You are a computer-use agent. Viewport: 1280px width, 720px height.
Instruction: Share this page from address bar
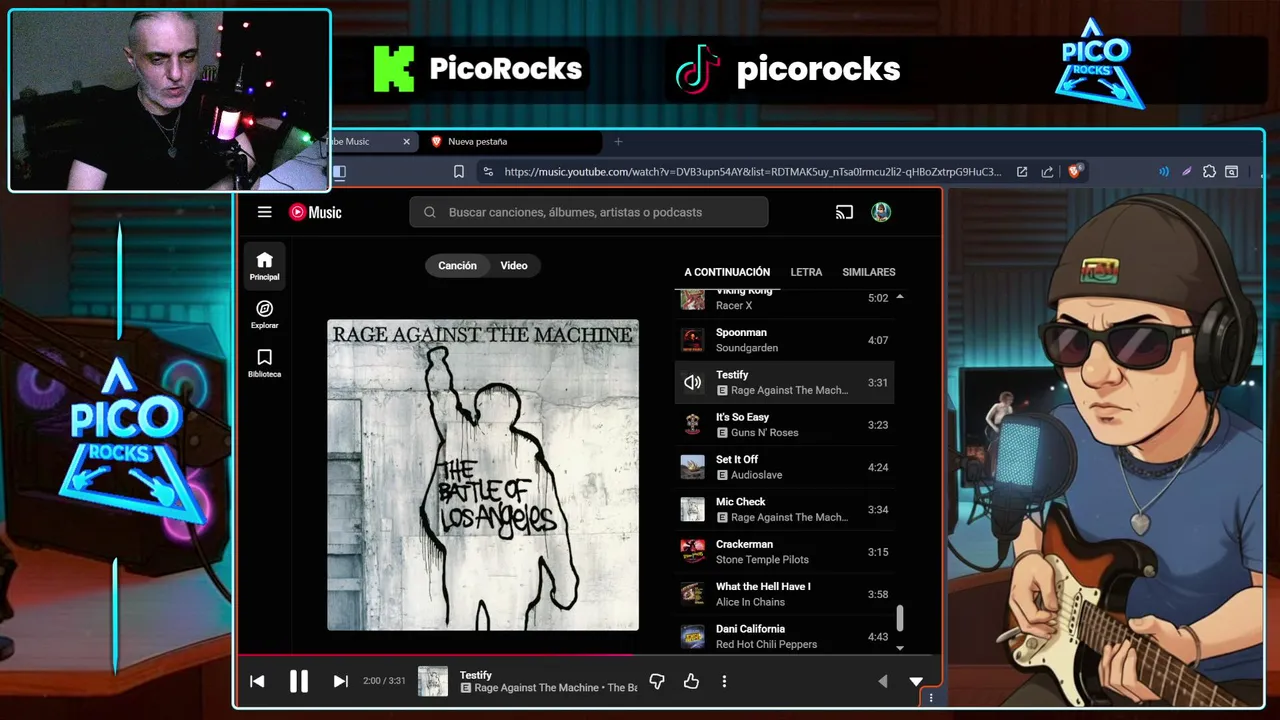point(1047,171)
